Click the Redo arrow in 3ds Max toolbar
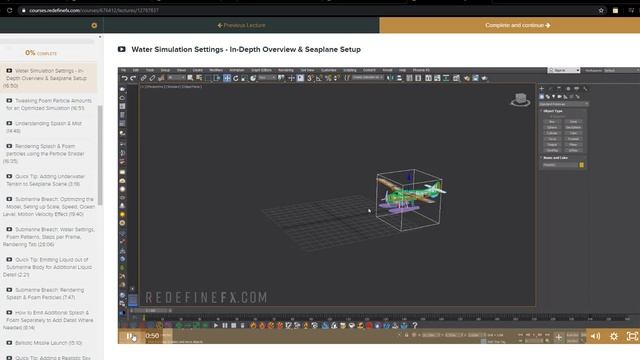Screen dimensions: 640x360 tap(133, 78)
